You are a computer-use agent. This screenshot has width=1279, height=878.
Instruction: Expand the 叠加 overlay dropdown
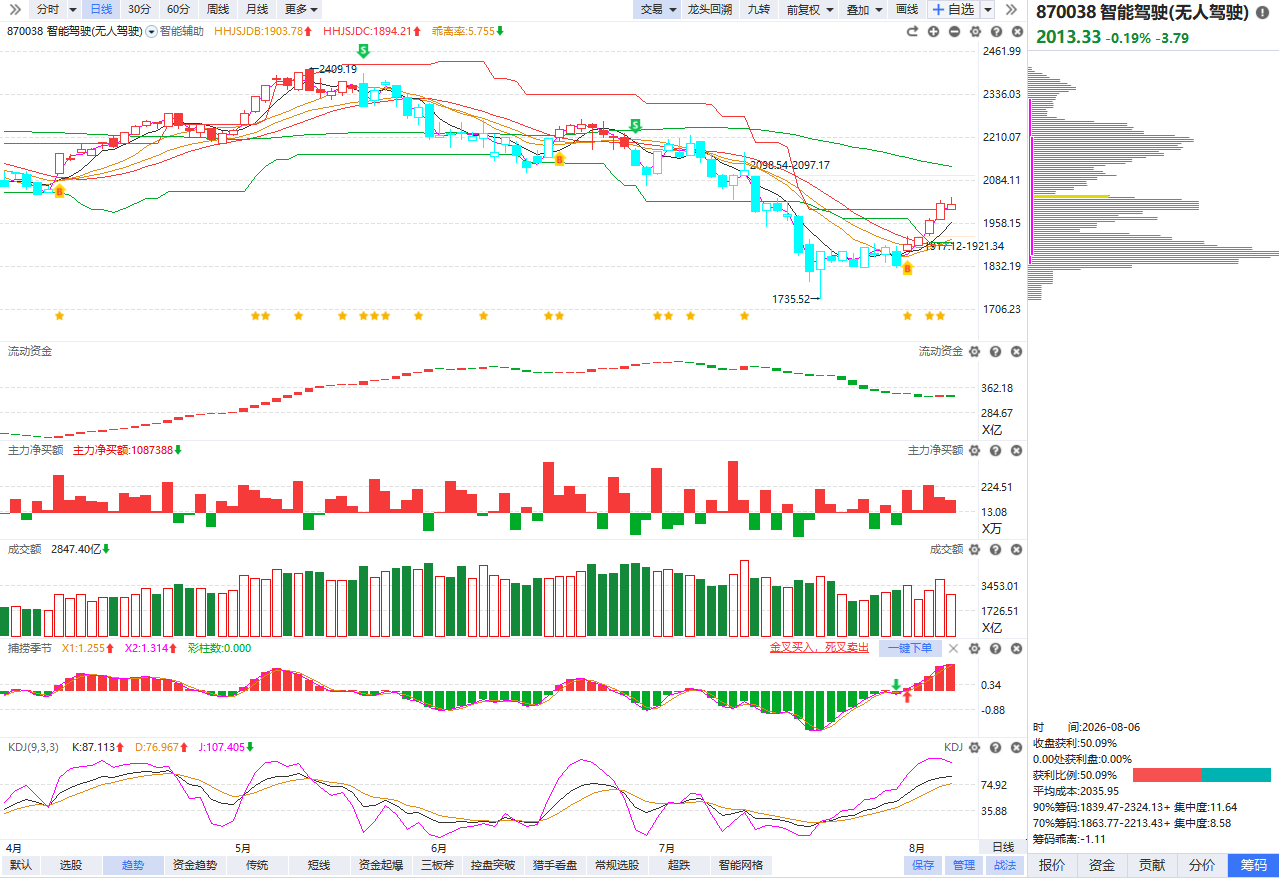(x=863, y=9)
